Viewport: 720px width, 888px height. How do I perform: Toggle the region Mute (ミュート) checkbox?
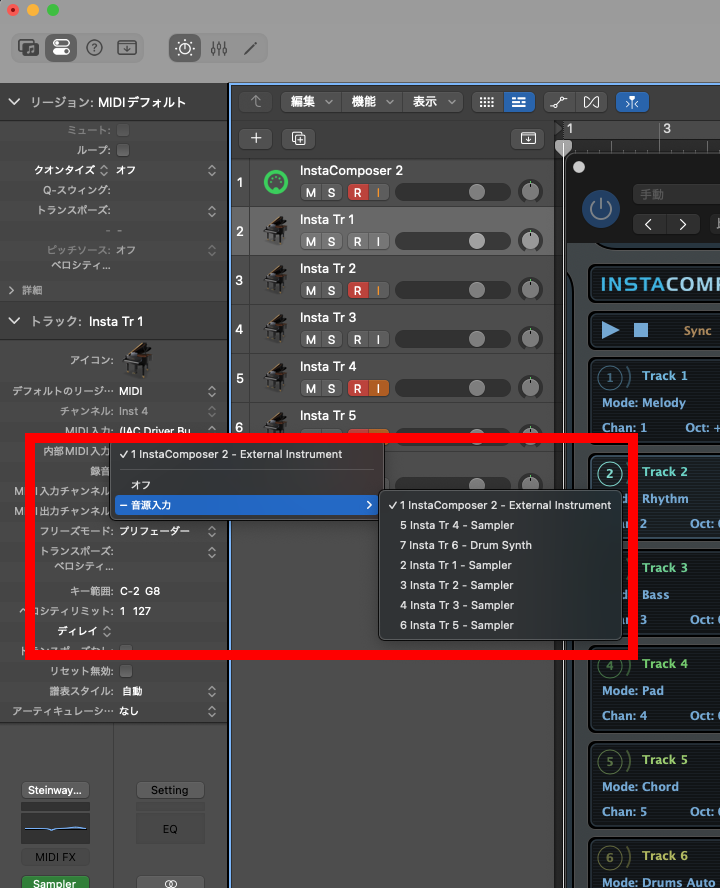123,130
